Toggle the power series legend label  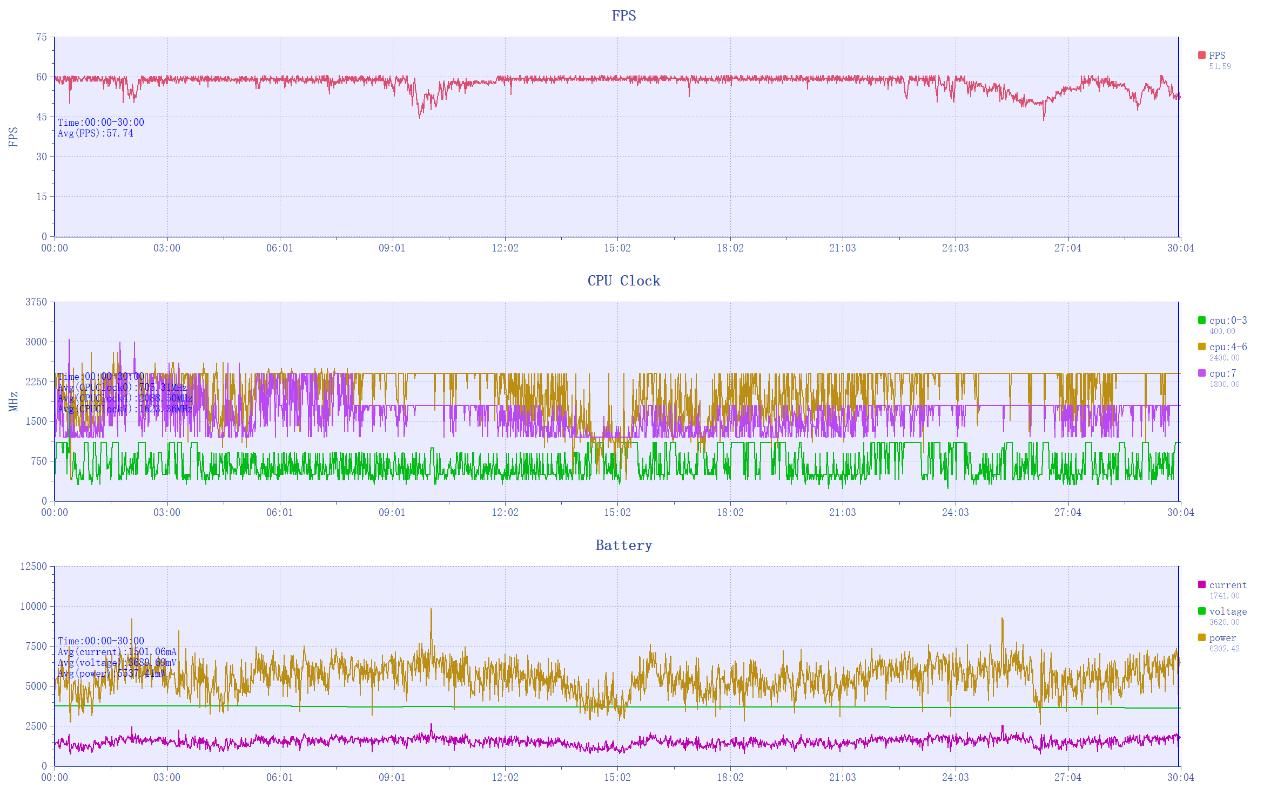click(1223, 638)
